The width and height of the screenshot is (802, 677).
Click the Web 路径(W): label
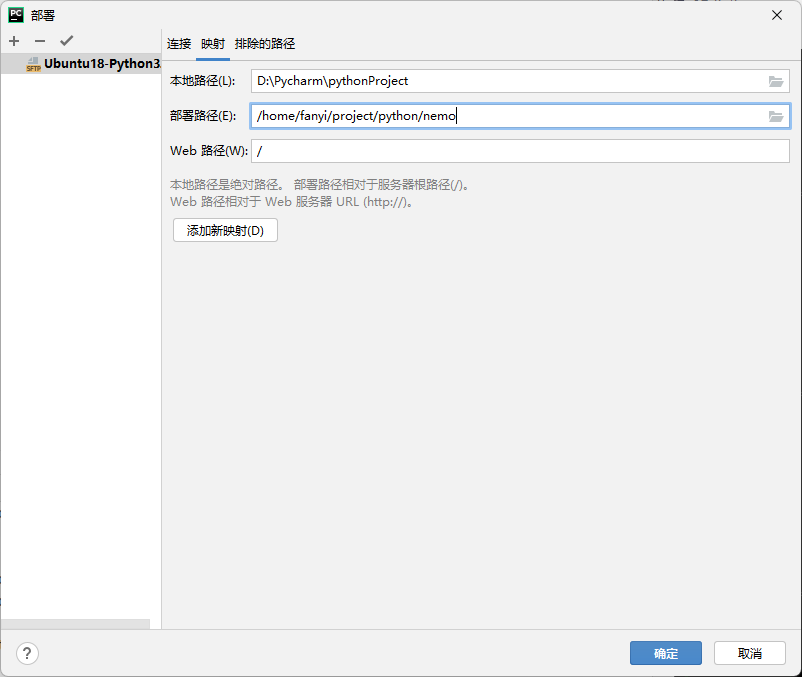209,151
